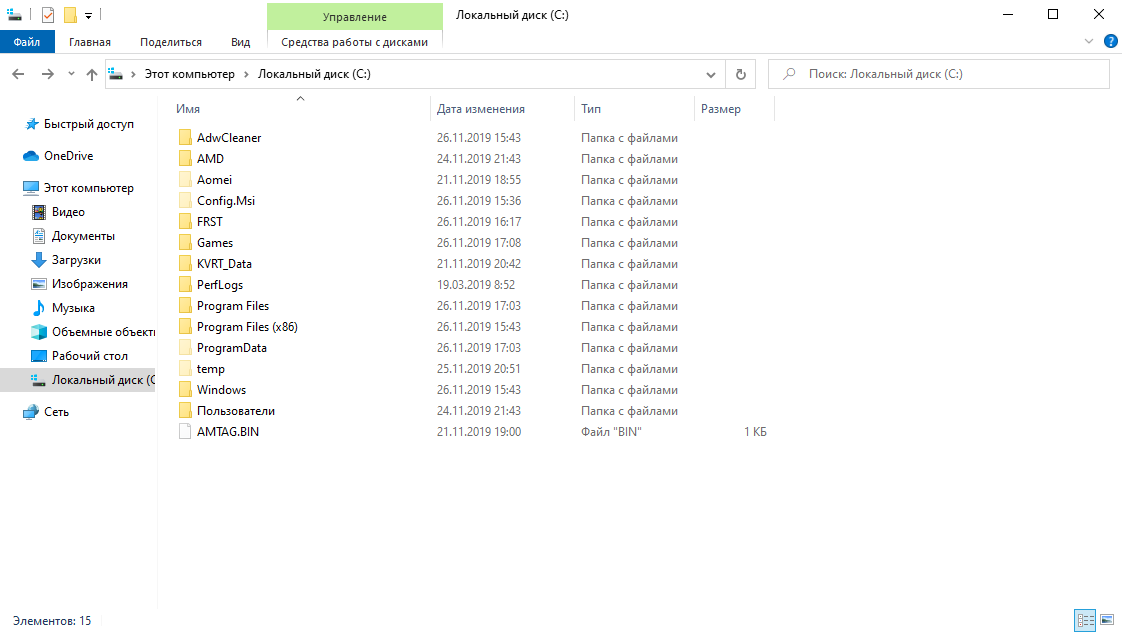
Task: Expand the ribbon chevron
Action: pyautogui.click(x=1089, y=42)
